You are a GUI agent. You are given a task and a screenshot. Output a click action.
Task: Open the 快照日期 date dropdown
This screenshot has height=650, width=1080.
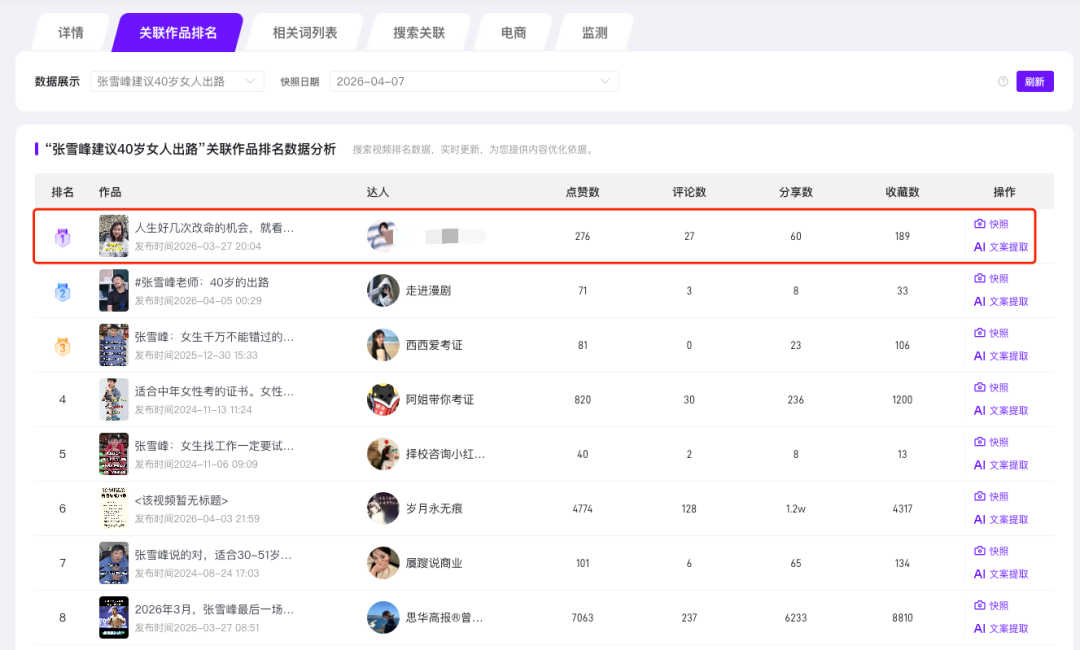[x=473, y=82]
